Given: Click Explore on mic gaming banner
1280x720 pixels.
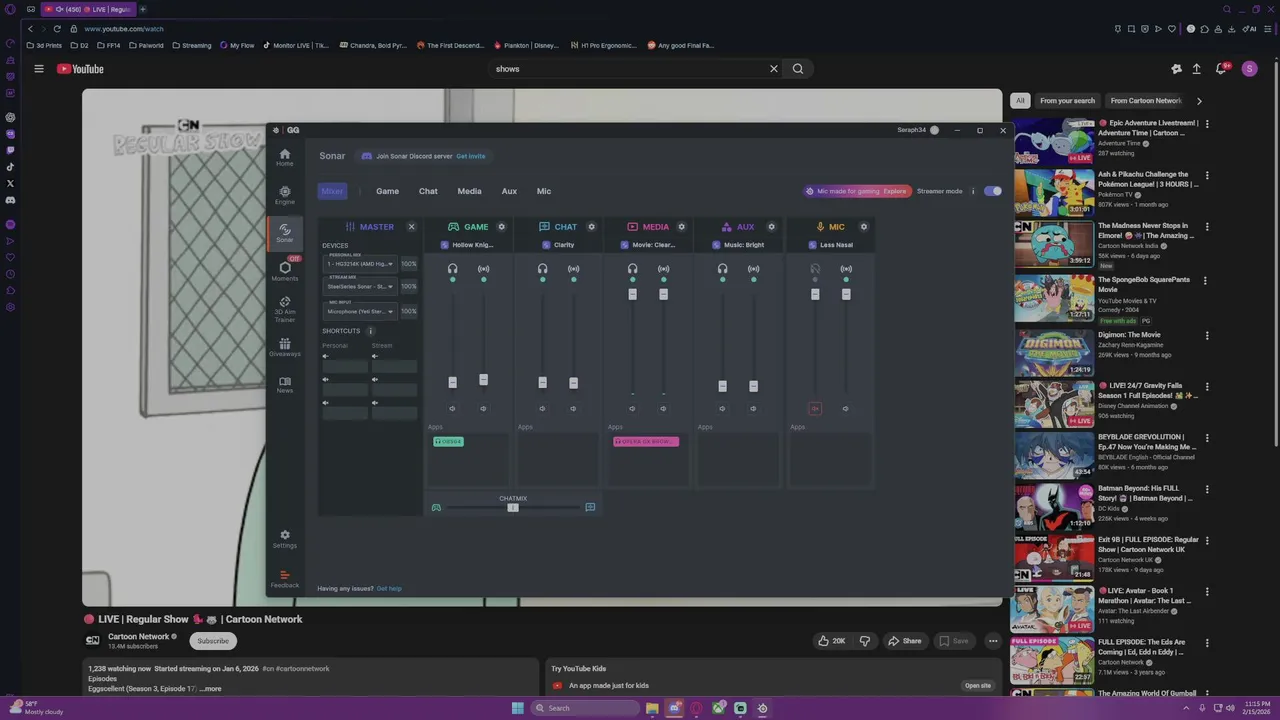Looking at the screenshot, I should 895,191.
